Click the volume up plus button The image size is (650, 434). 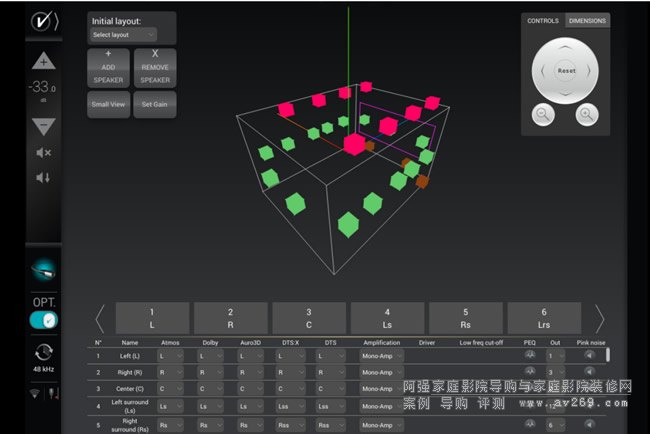click(x=43, y=63)
